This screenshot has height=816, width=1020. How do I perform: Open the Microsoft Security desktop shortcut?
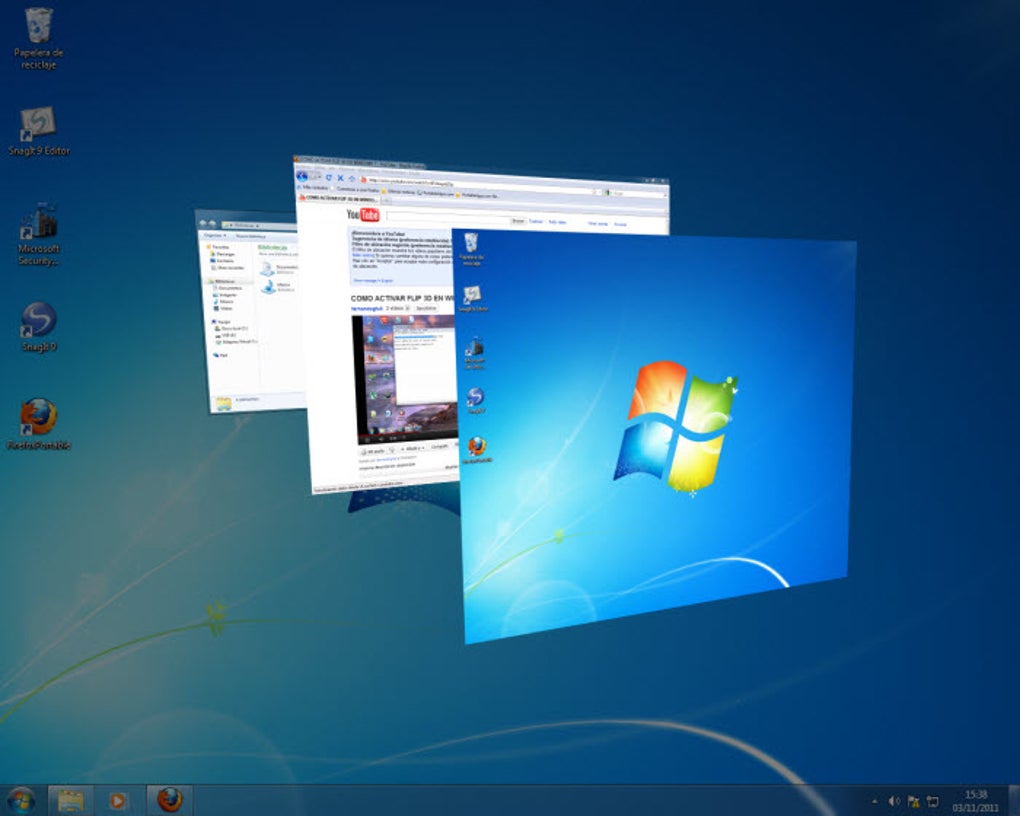point(38,234)
